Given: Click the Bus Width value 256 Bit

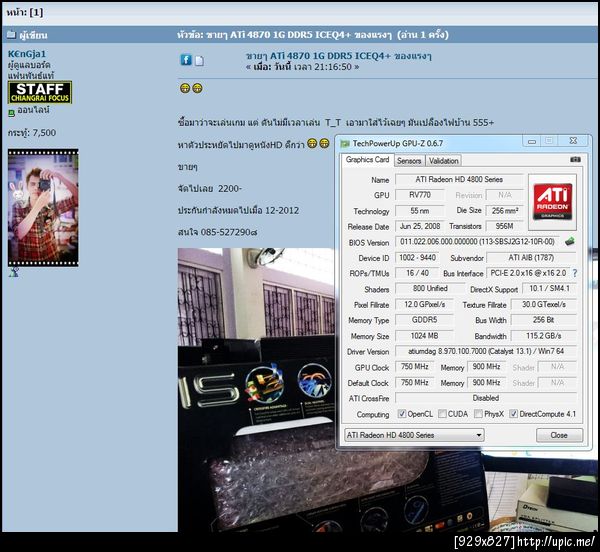Looking at the screenshot, I should tap(544, 320).
